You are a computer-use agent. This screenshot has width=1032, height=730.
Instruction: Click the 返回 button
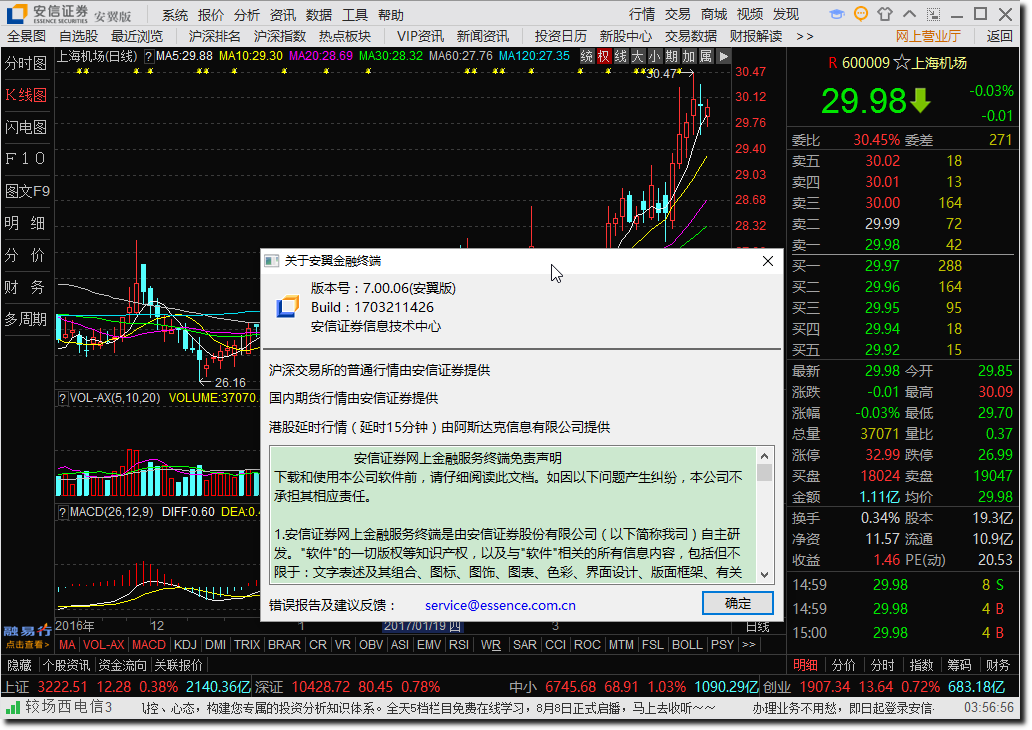999,36
